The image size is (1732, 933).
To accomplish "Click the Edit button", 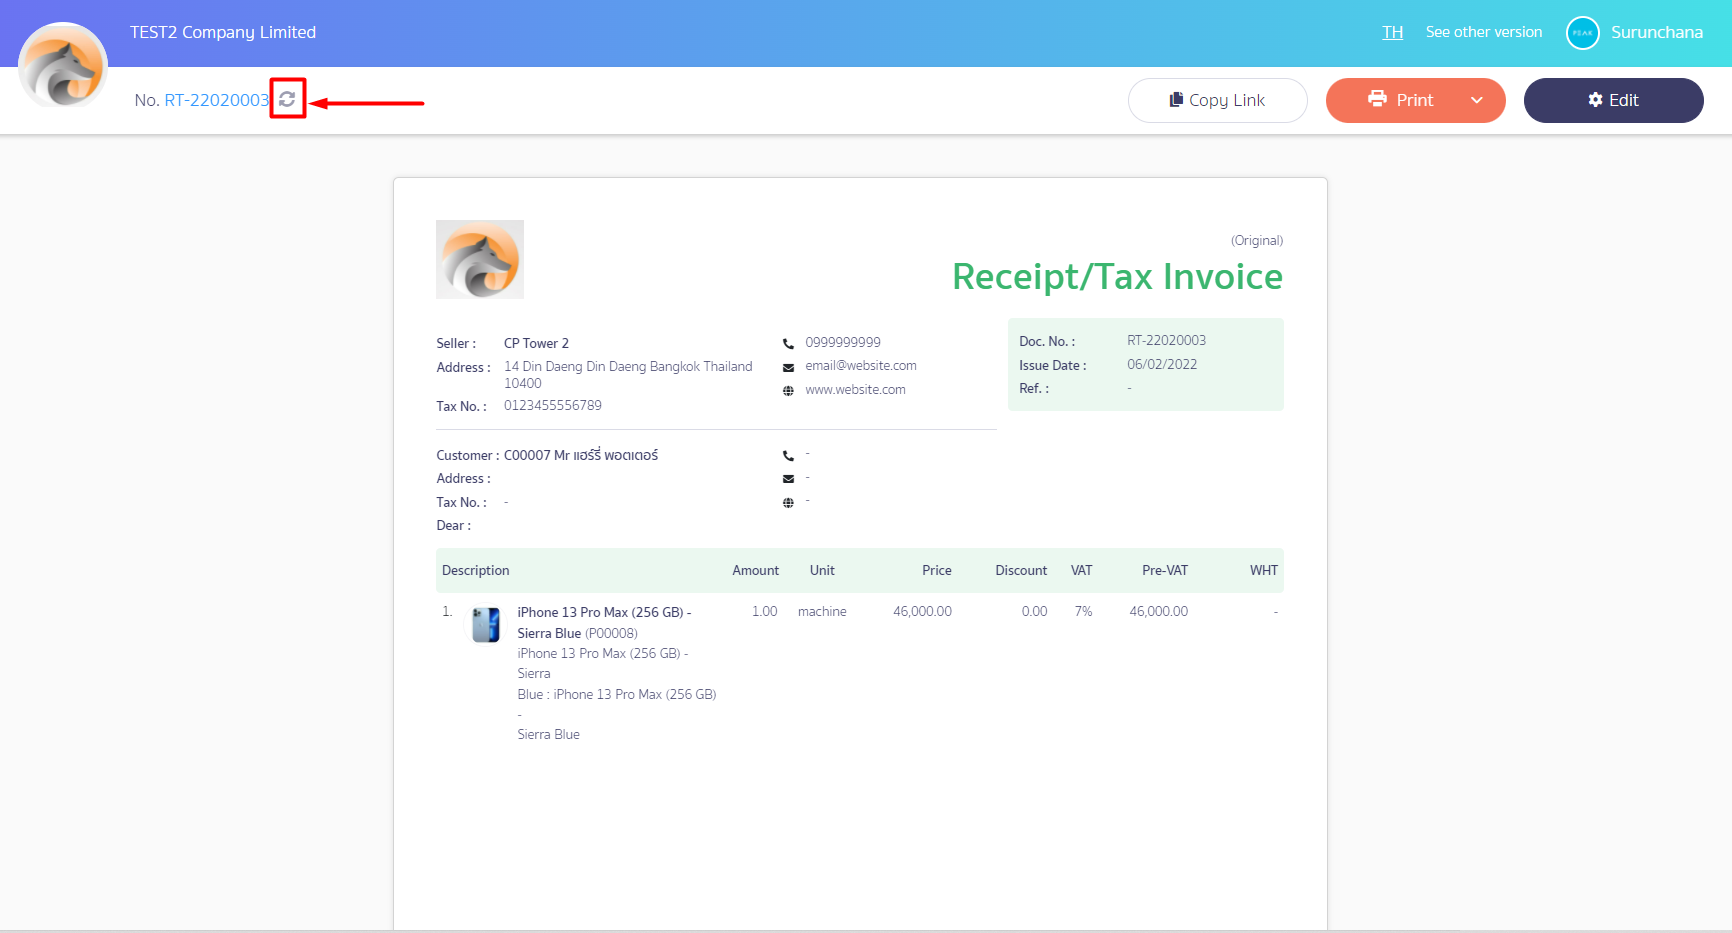I will coord(1613,100).
